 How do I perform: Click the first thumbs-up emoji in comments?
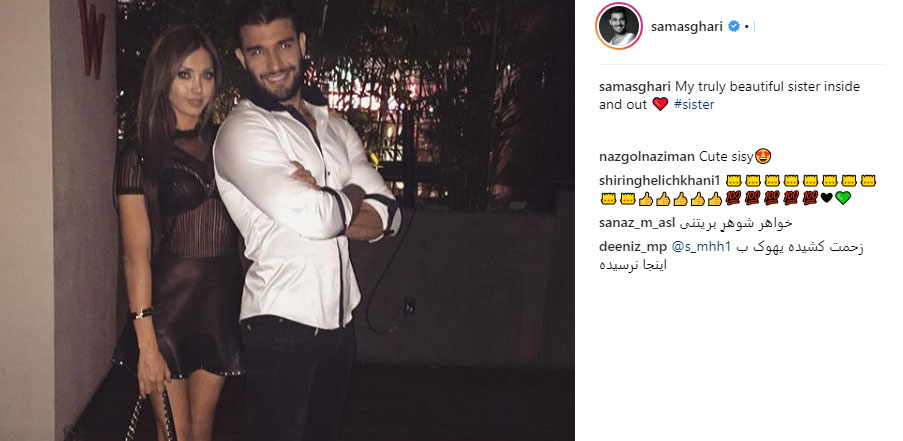pos(646,199)
